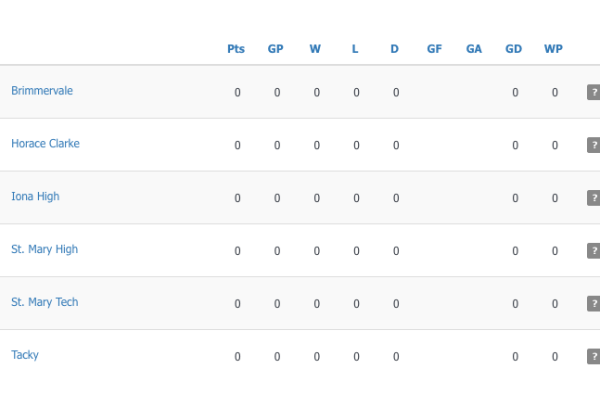Go to St. Mary High team
This screenshot has height=394, width=600.
click(x=44, y=249)
